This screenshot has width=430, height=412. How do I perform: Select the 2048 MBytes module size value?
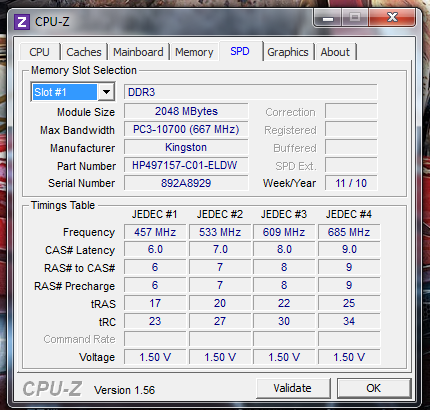point(186,111)
